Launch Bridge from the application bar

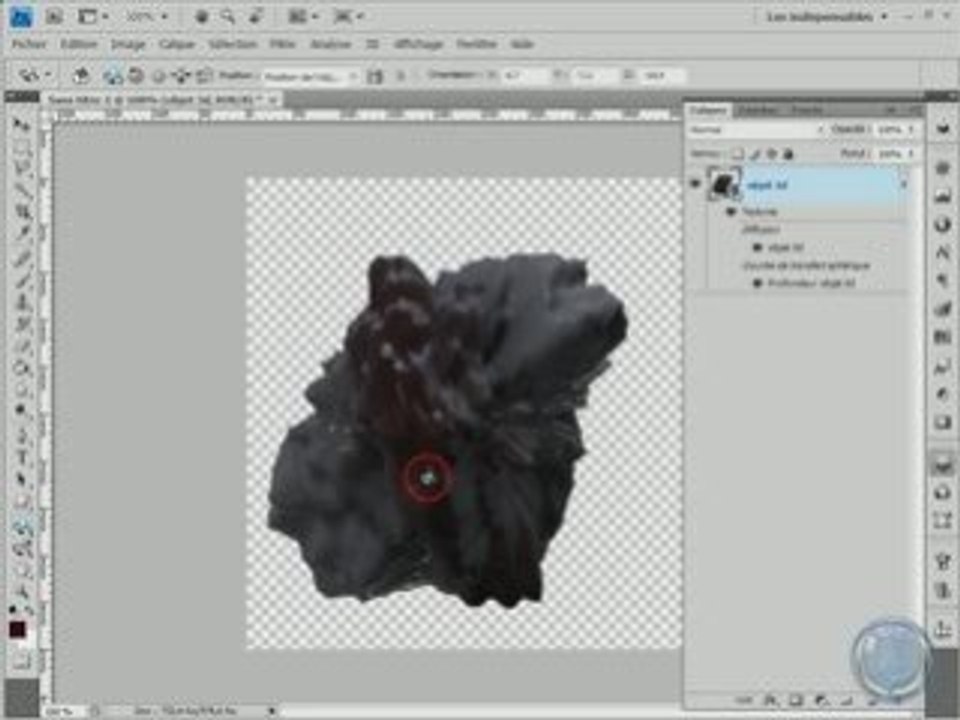click(x=54, y=17)
